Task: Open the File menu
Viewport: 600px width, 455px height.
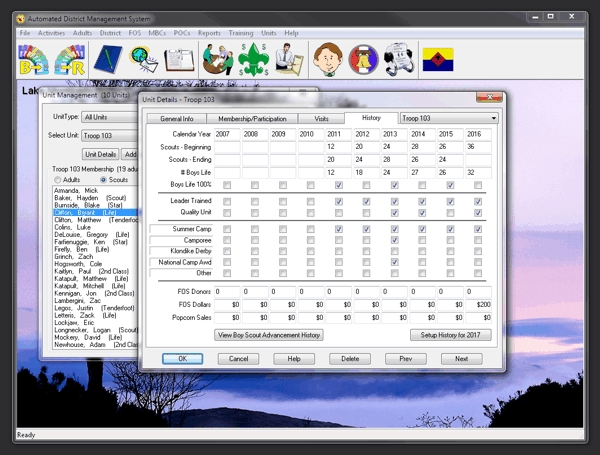Action: 25,33
